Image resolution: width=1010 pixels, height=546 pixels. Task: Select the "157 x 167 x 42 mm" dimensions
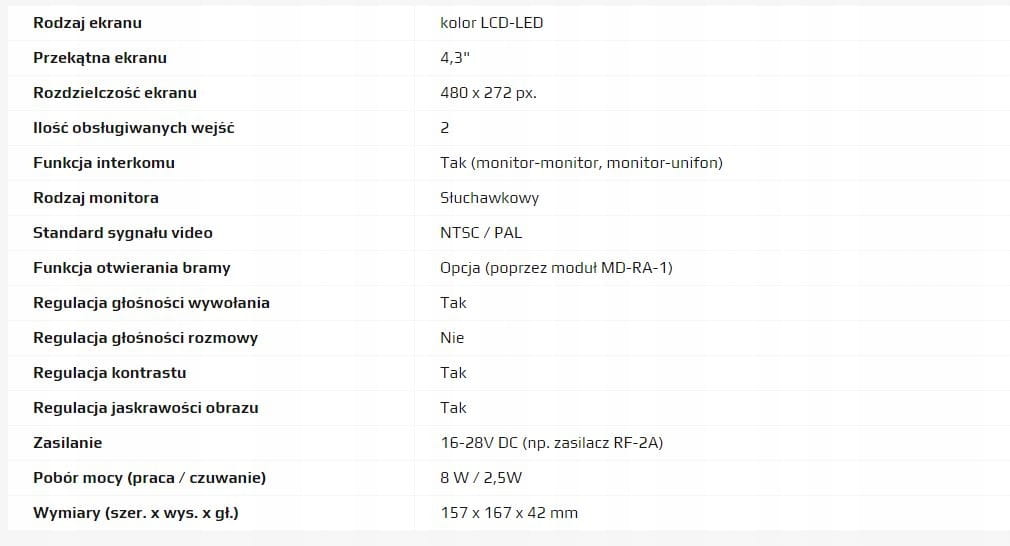509,513
